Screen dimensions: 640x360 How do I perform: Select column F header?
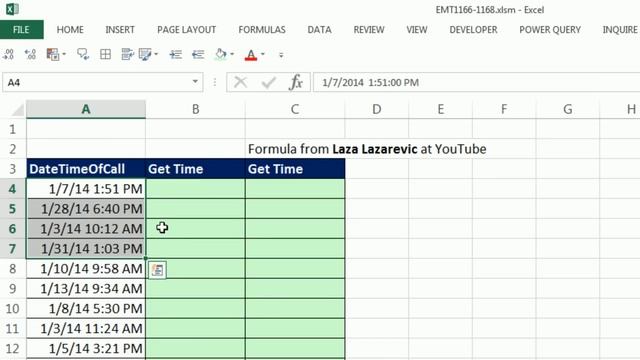point(504,109)
